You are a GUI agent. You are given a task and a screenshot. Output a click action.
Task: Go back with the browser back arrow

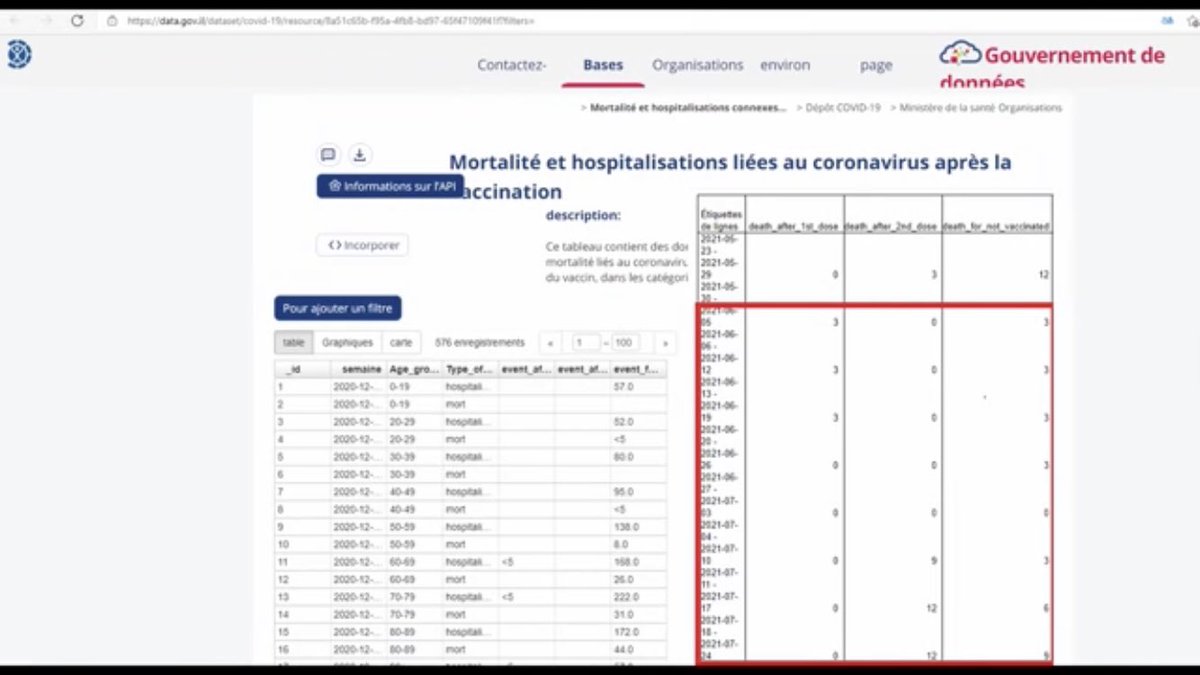point(17,20)
